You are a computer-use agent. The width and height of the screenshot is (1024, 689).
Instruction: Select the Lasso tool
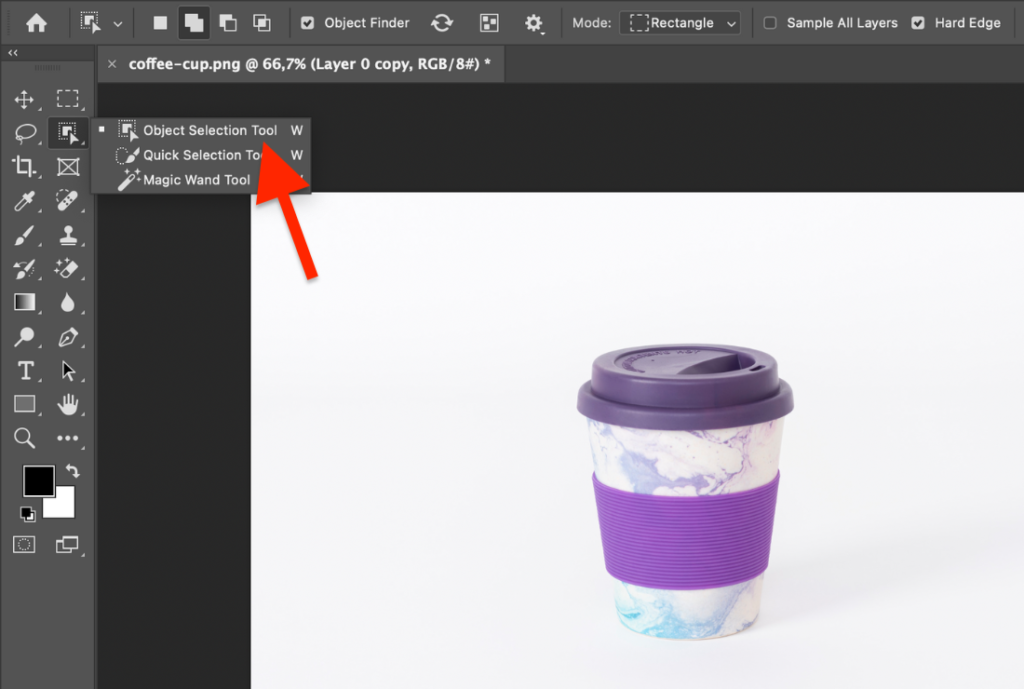24,132
